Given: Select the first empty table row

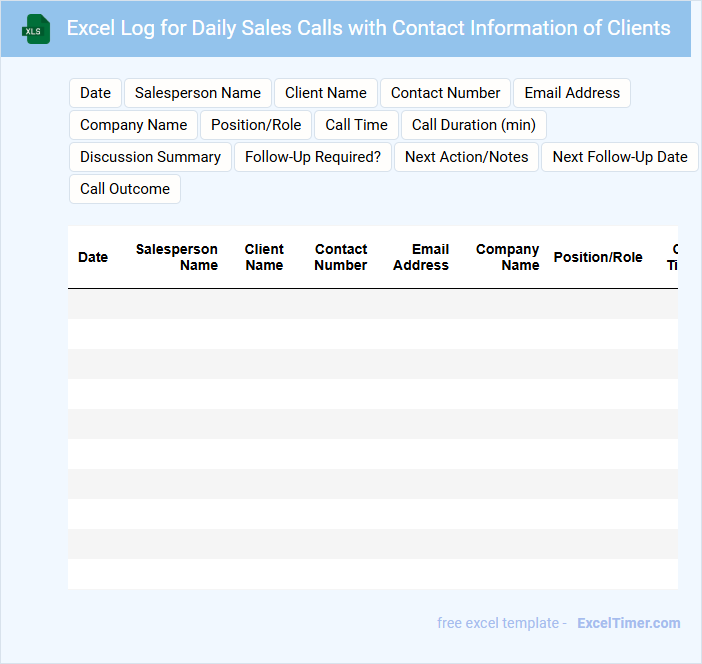Looking at the screenshot, I should 372,304.
